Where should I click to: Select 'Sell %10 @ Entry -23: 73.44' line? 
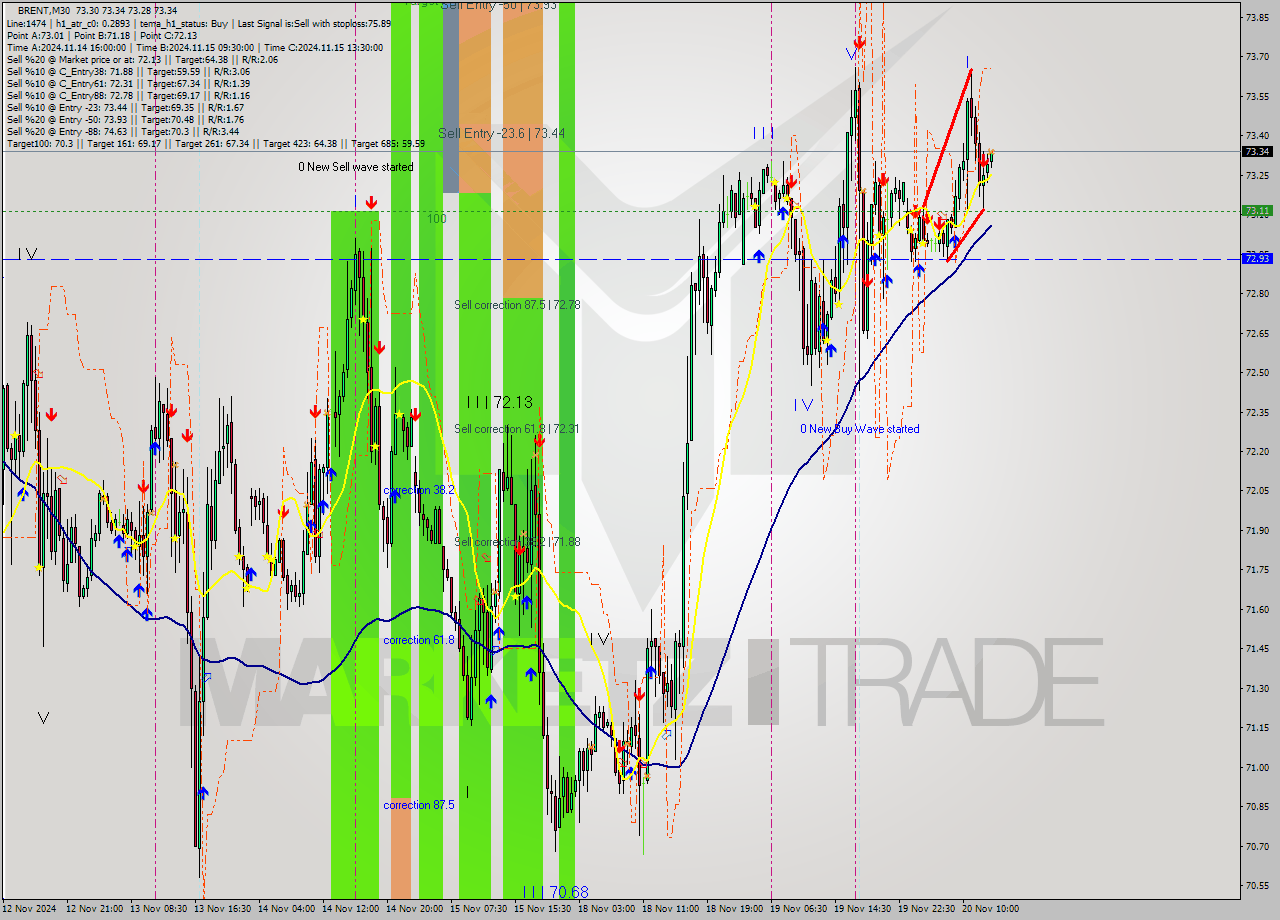tap(125, 107)
